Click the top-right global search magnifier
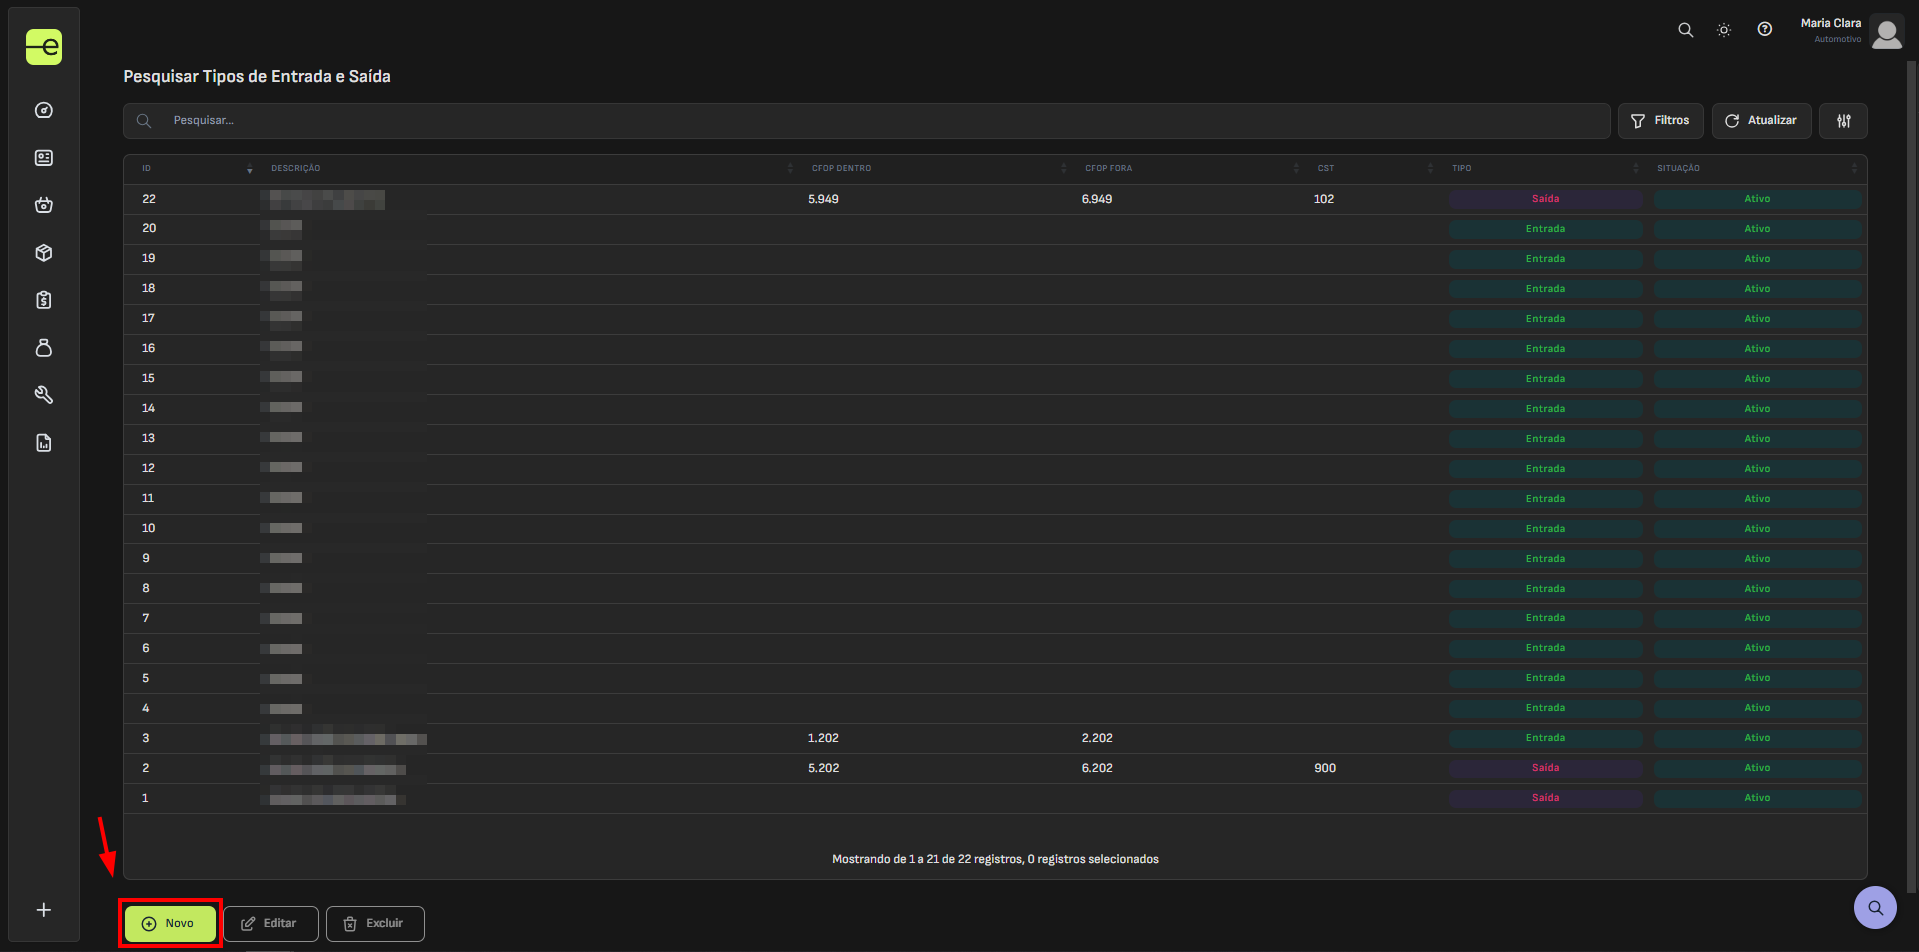Screen dimensions: 1919x952 1685,30
